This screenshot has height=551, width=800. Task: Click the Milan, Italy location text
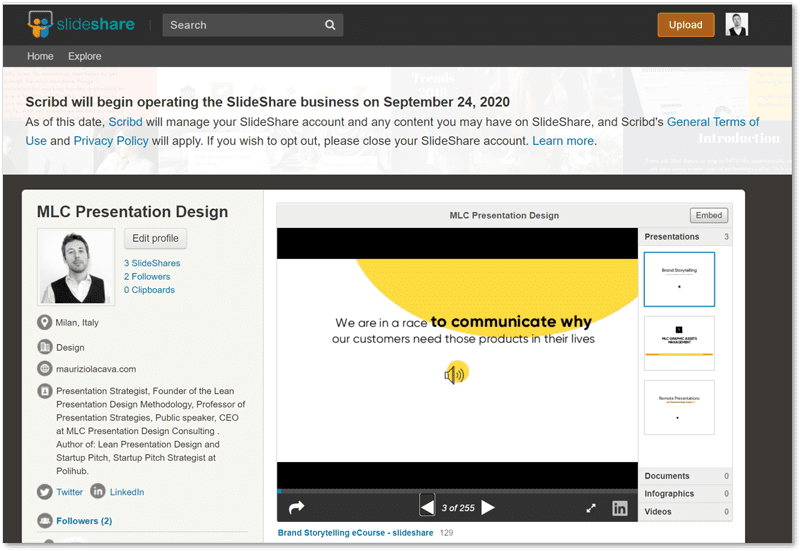(x=77, y=322)
